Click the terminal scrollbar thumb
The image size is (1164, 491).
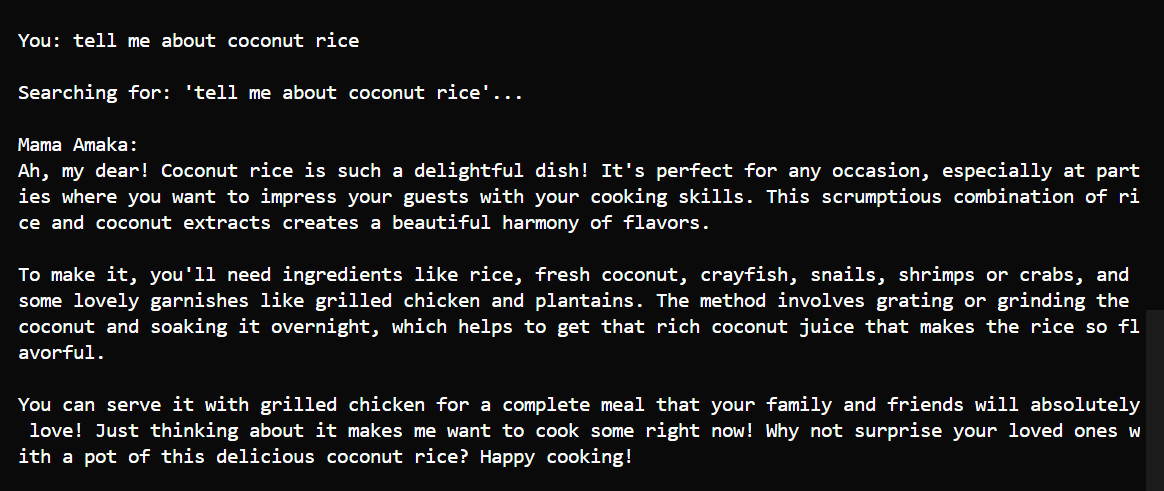point(1155,400)
